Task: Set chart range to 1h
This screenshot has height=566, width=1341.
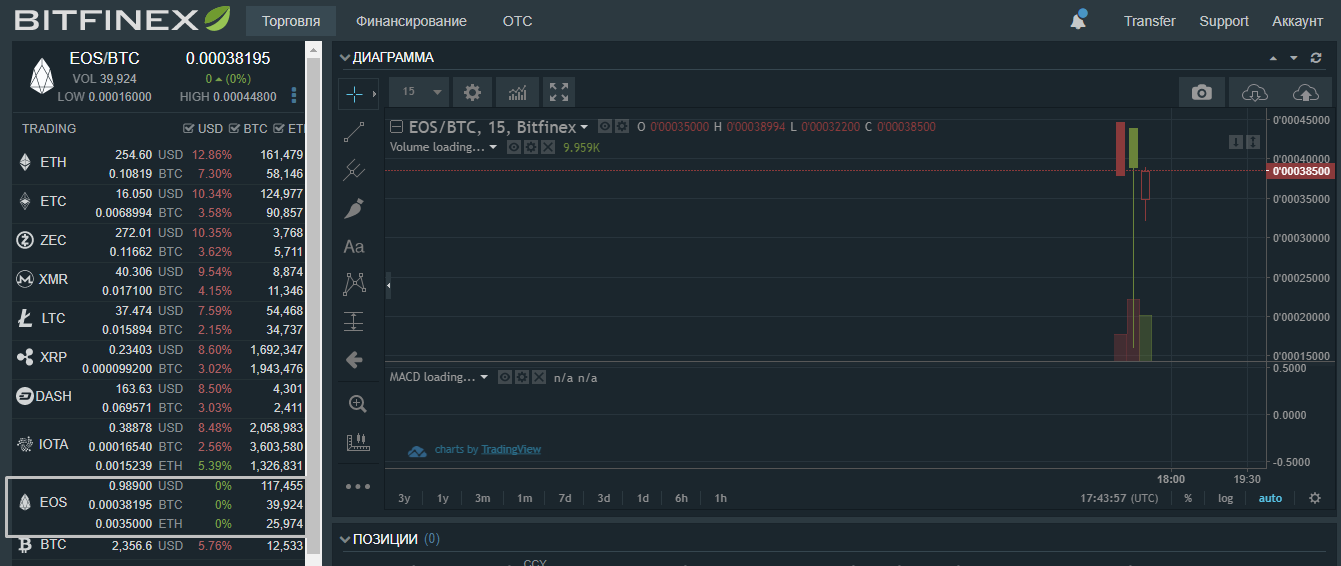Action: [x=721, y=498]
